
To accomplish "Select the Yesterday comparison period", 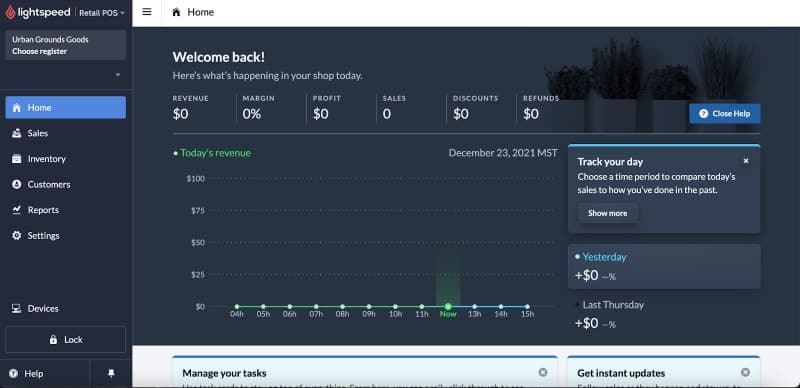I will (x=664, y=266).
